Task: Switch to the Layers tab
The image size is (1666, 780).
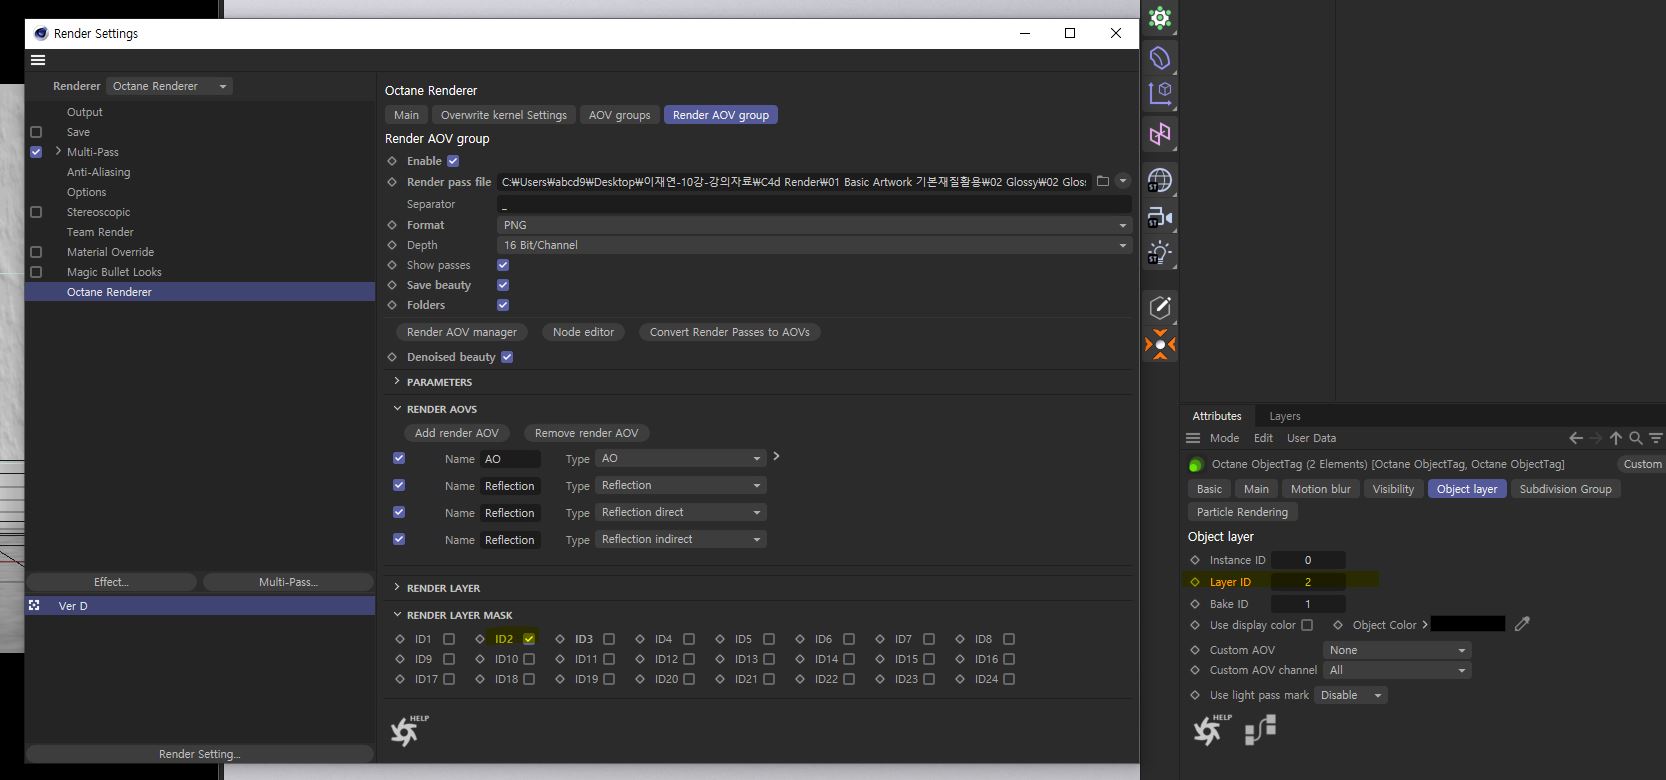Action: coord(1285,416)
